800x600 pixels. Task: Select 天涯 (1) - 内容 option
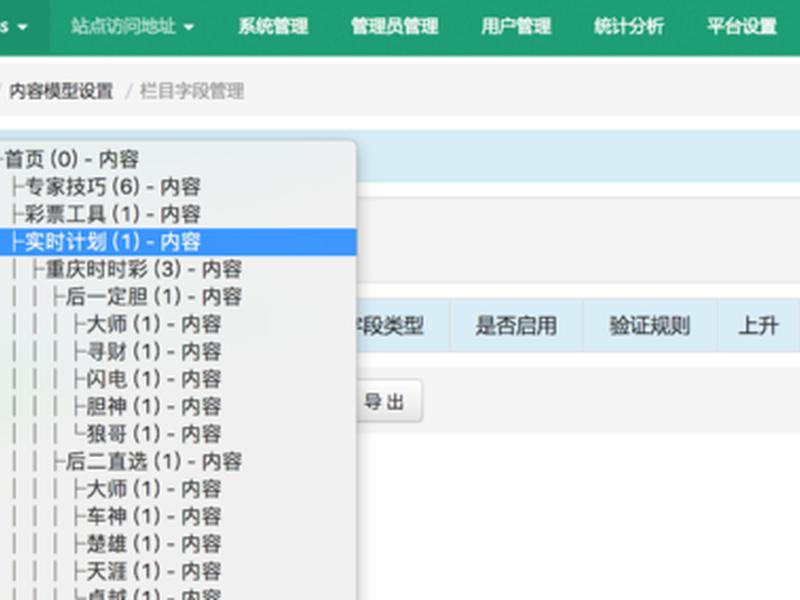click(x=178, y=572)
